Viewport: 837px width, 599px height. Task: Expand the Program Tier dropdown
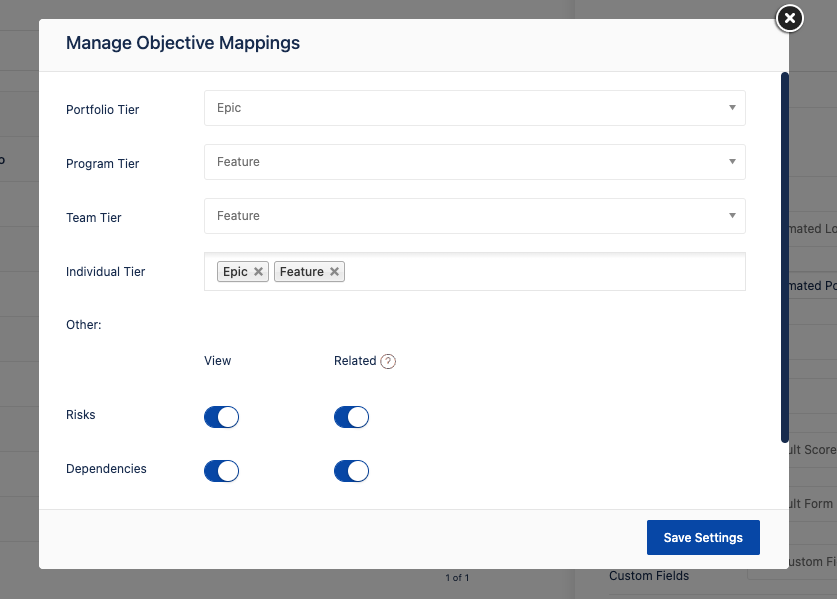[474, 162]
